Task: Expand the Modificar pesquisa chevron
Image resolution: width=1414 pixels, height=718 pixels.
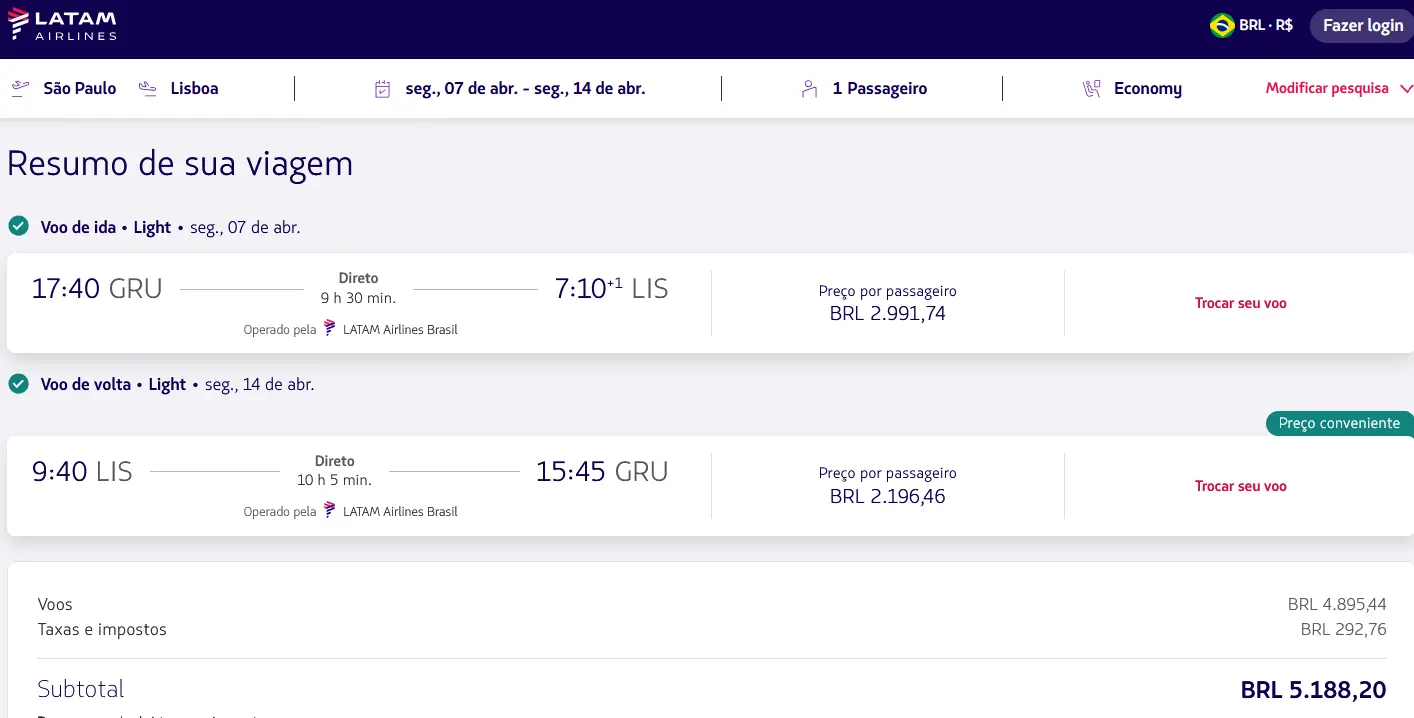Action: click(1406, 89)
